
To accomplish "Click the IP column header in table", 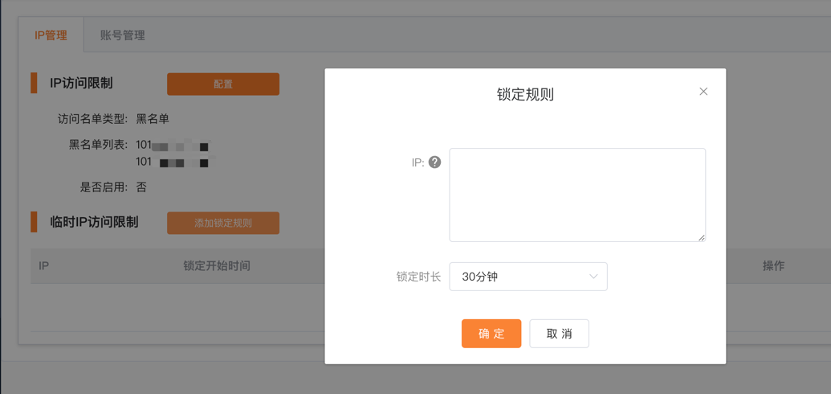I will [44, 266].
